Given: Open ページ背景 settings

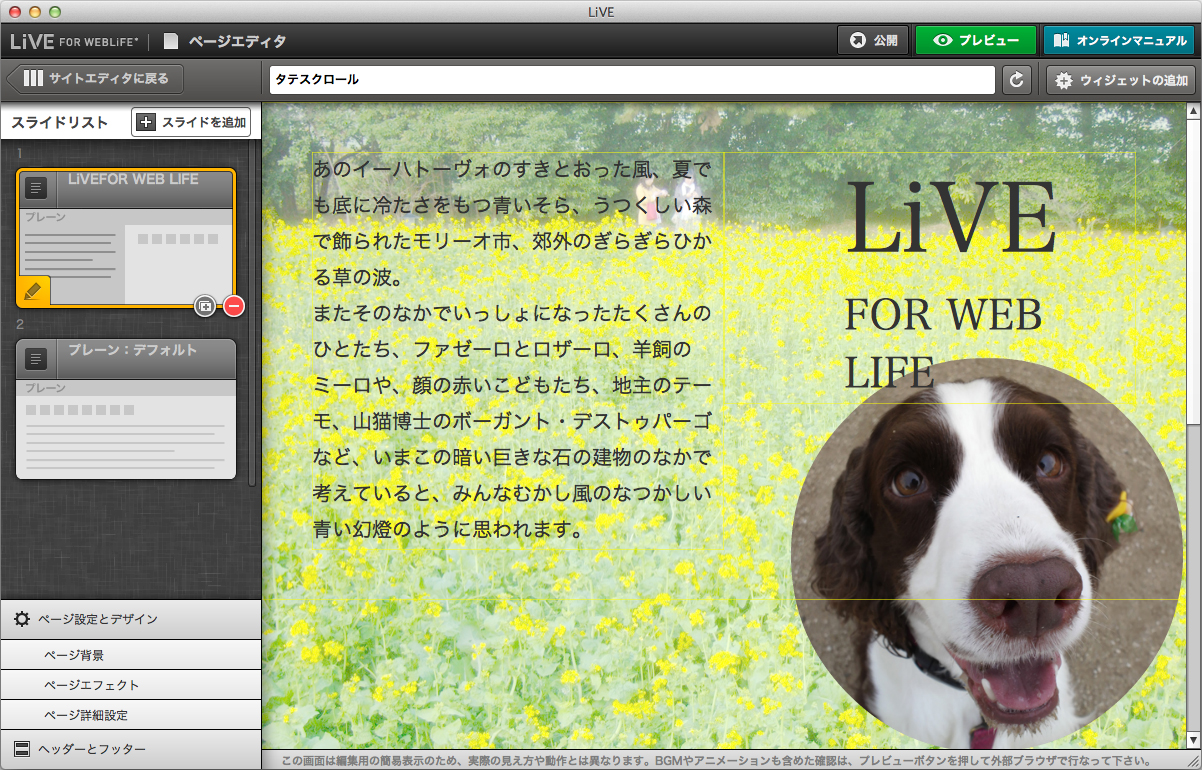Looking at the screenshot, I should point(131,655).
